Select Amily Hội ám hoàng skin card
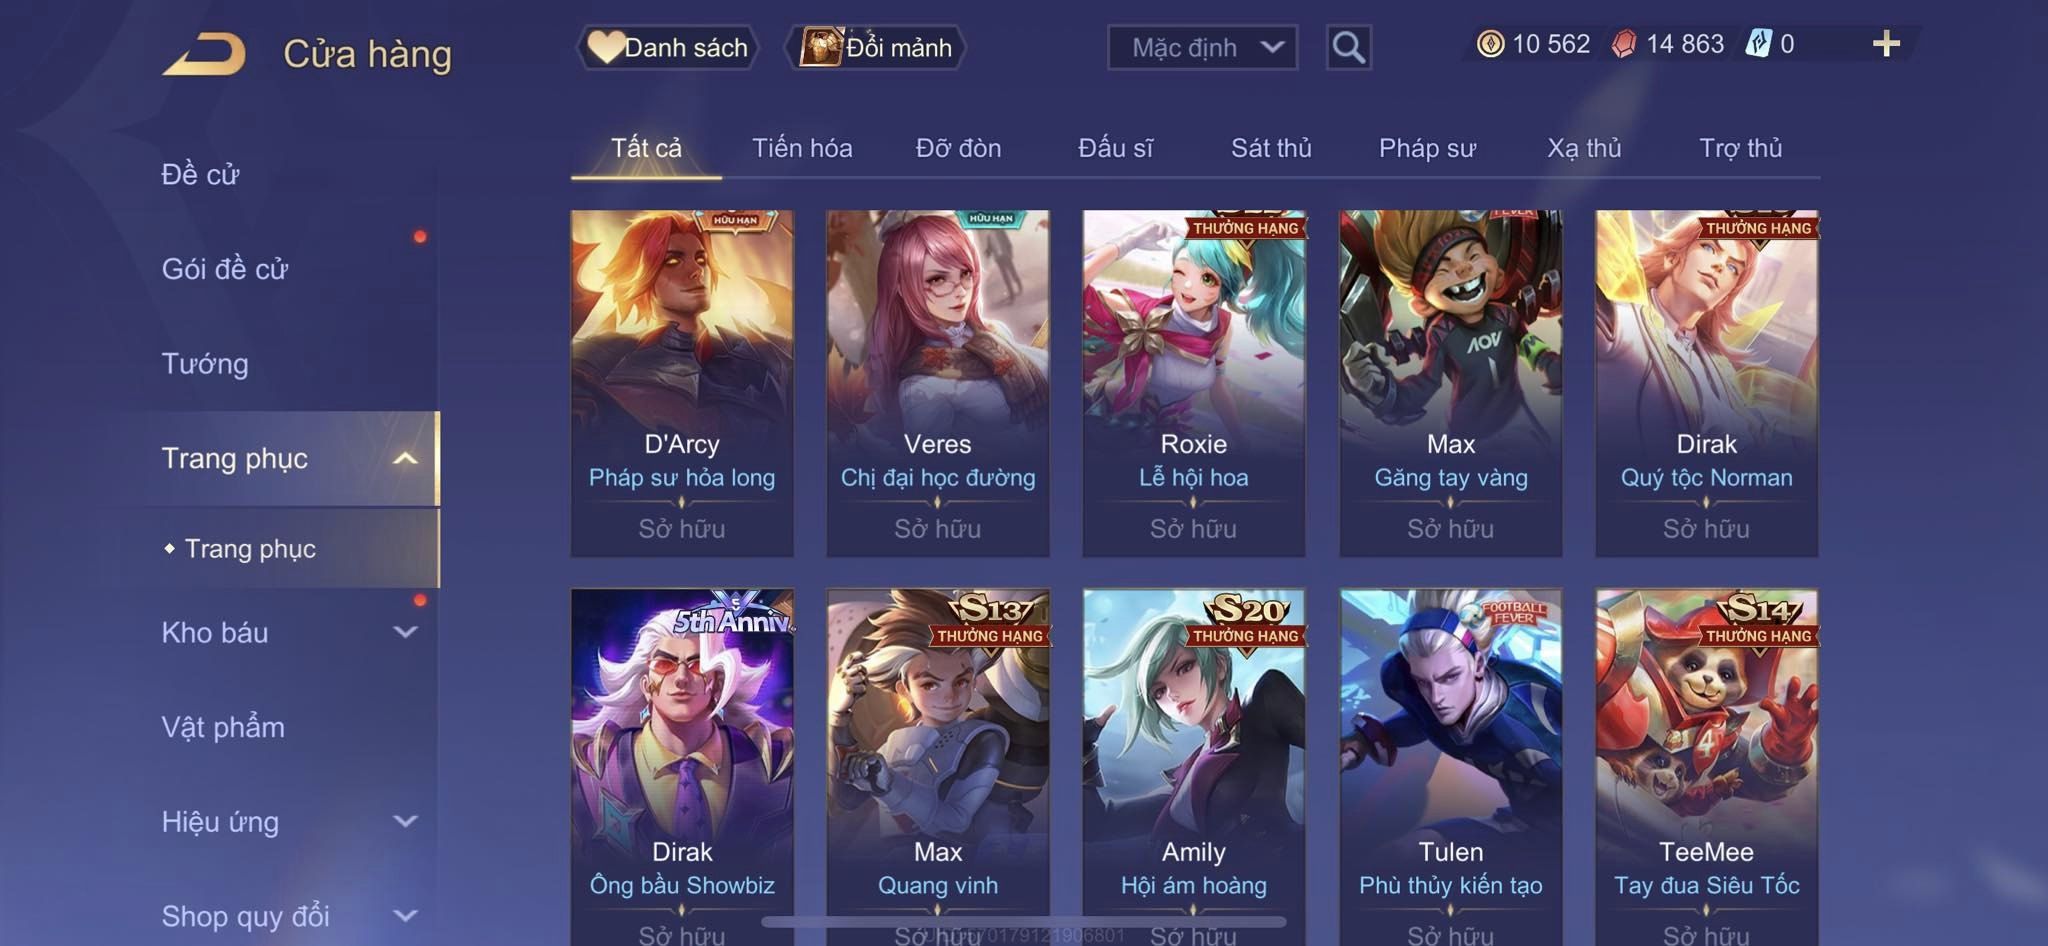Image resolution: width=2048 pixels, height=946 pixels. [x=1194, y=767]
